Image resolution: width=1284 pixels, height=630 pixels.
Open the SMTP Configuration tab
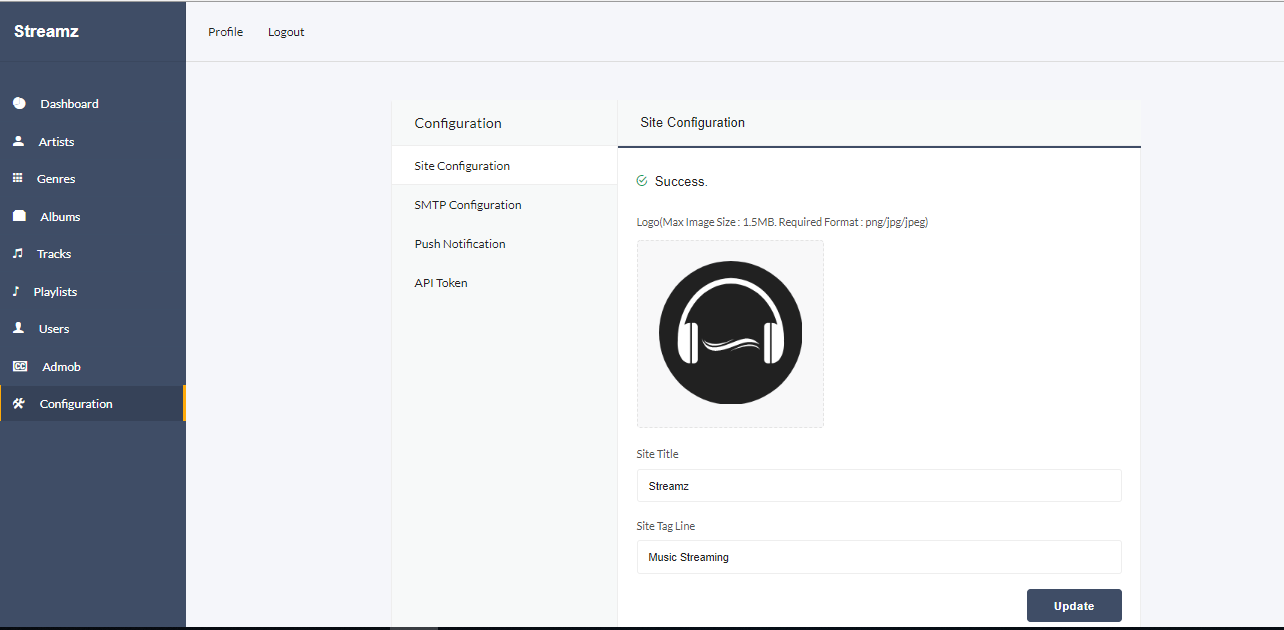point(468,205)
